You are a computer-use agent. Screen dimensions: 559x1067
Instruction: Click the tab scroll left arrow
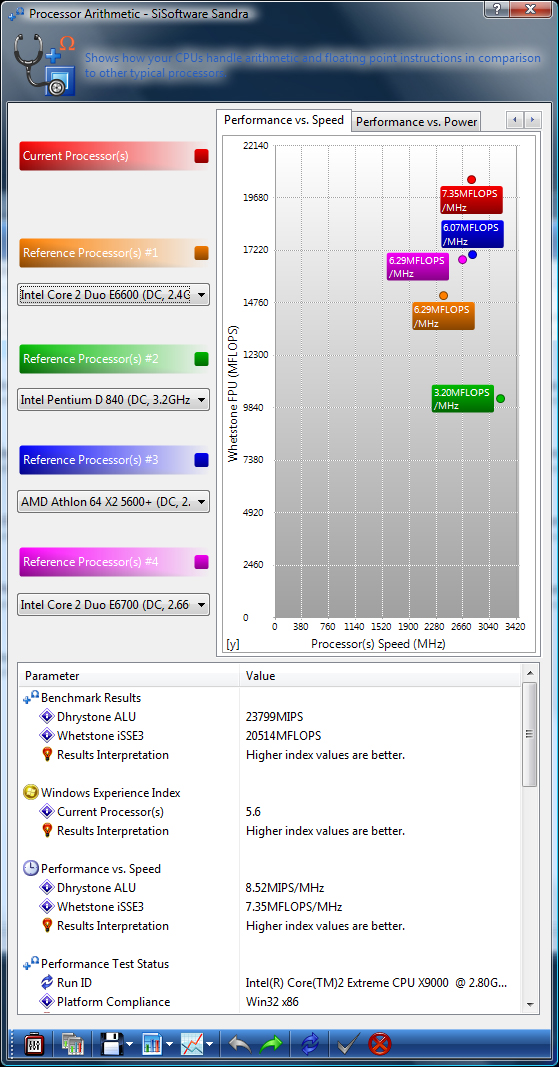515,120
